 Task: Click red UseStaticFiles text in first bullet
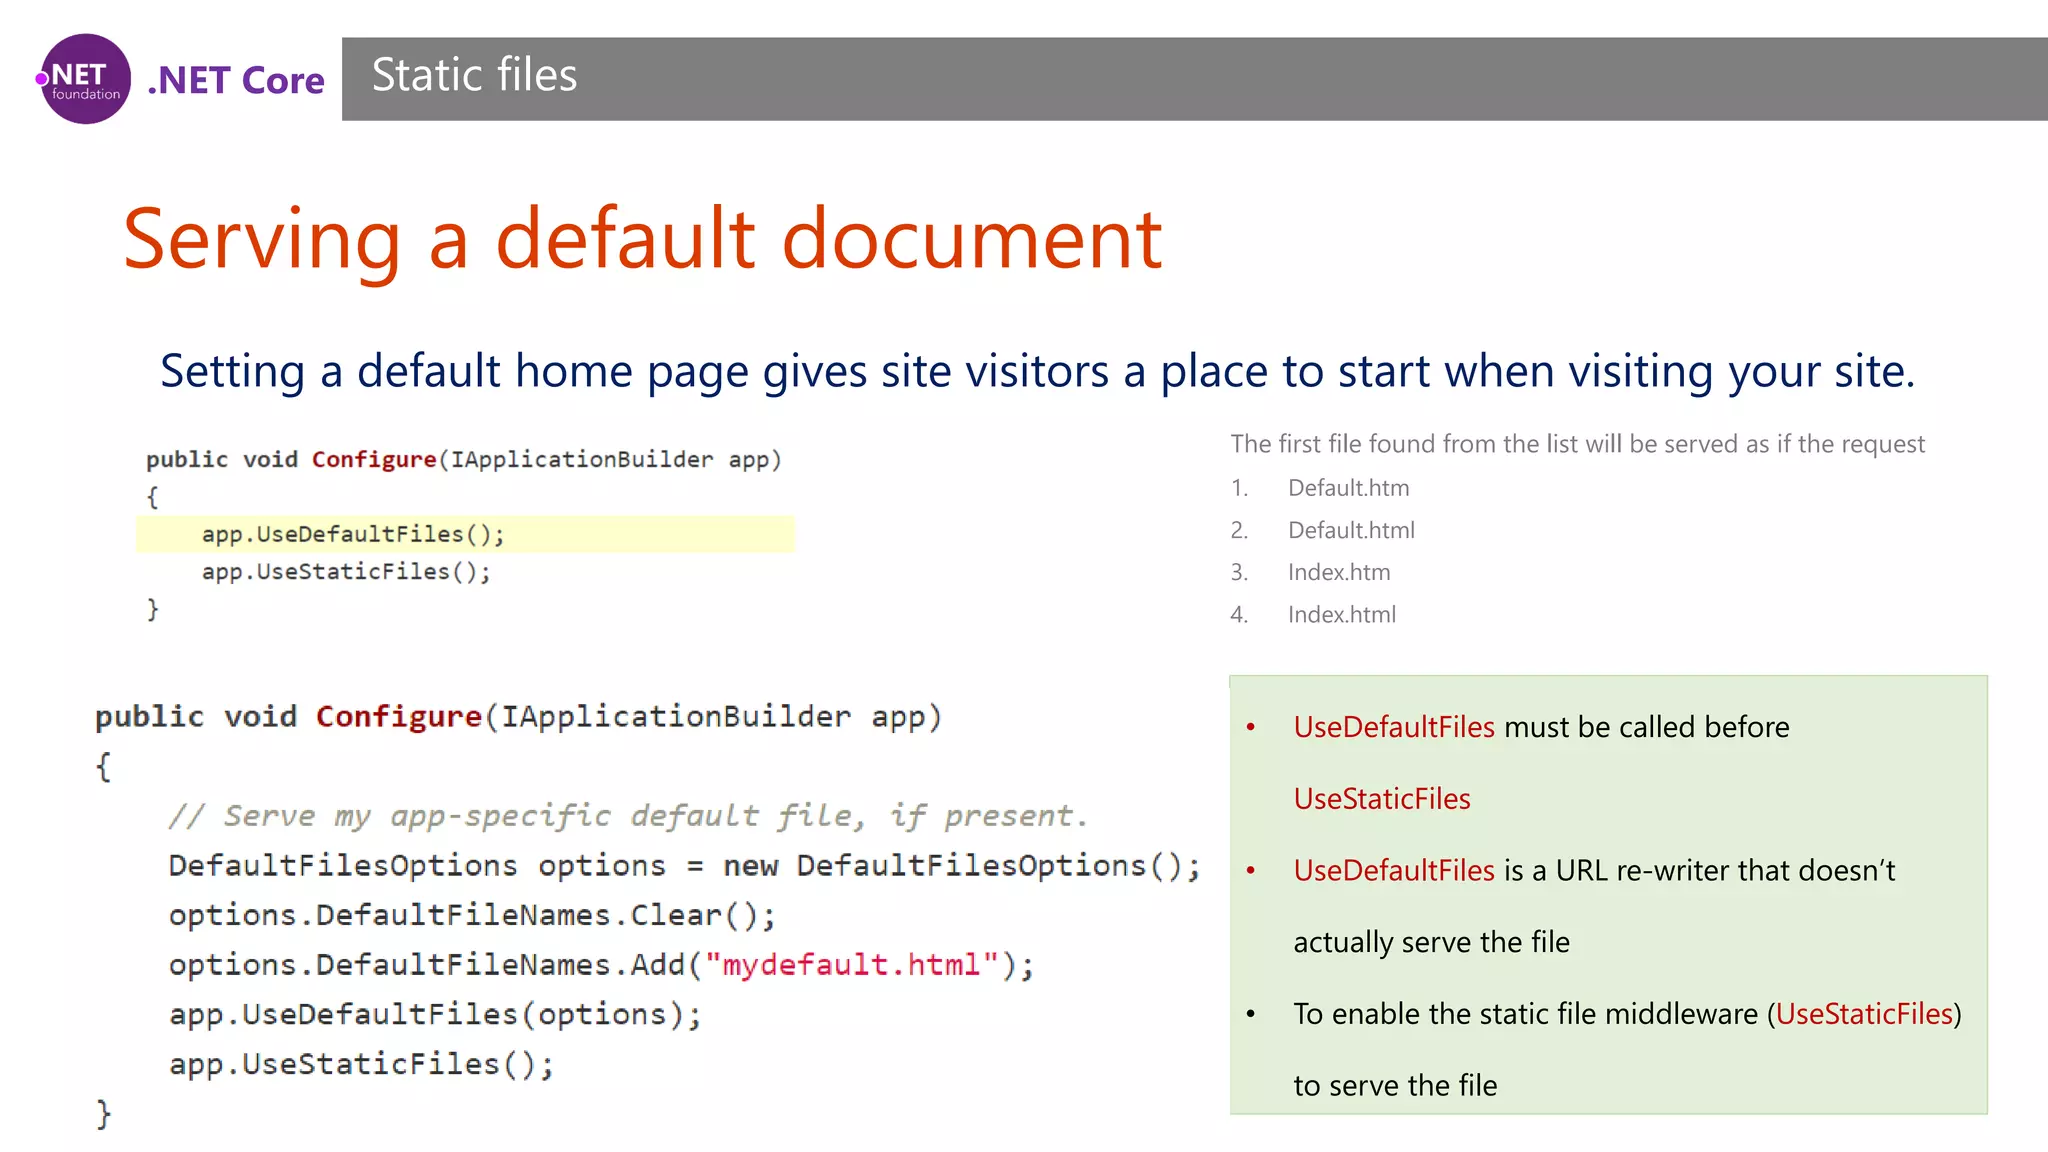(x=1381, y=799)
